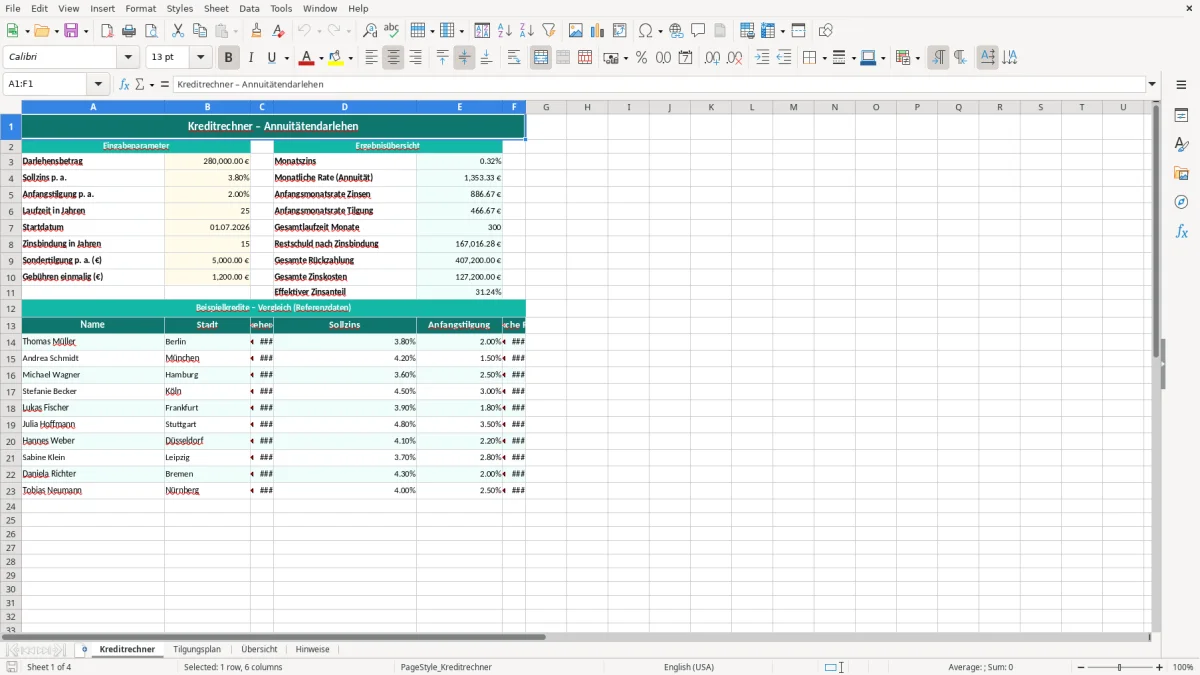Toggle Underline formatting
This screenshot has width=1200, height=675.
(x=272, y=58)
